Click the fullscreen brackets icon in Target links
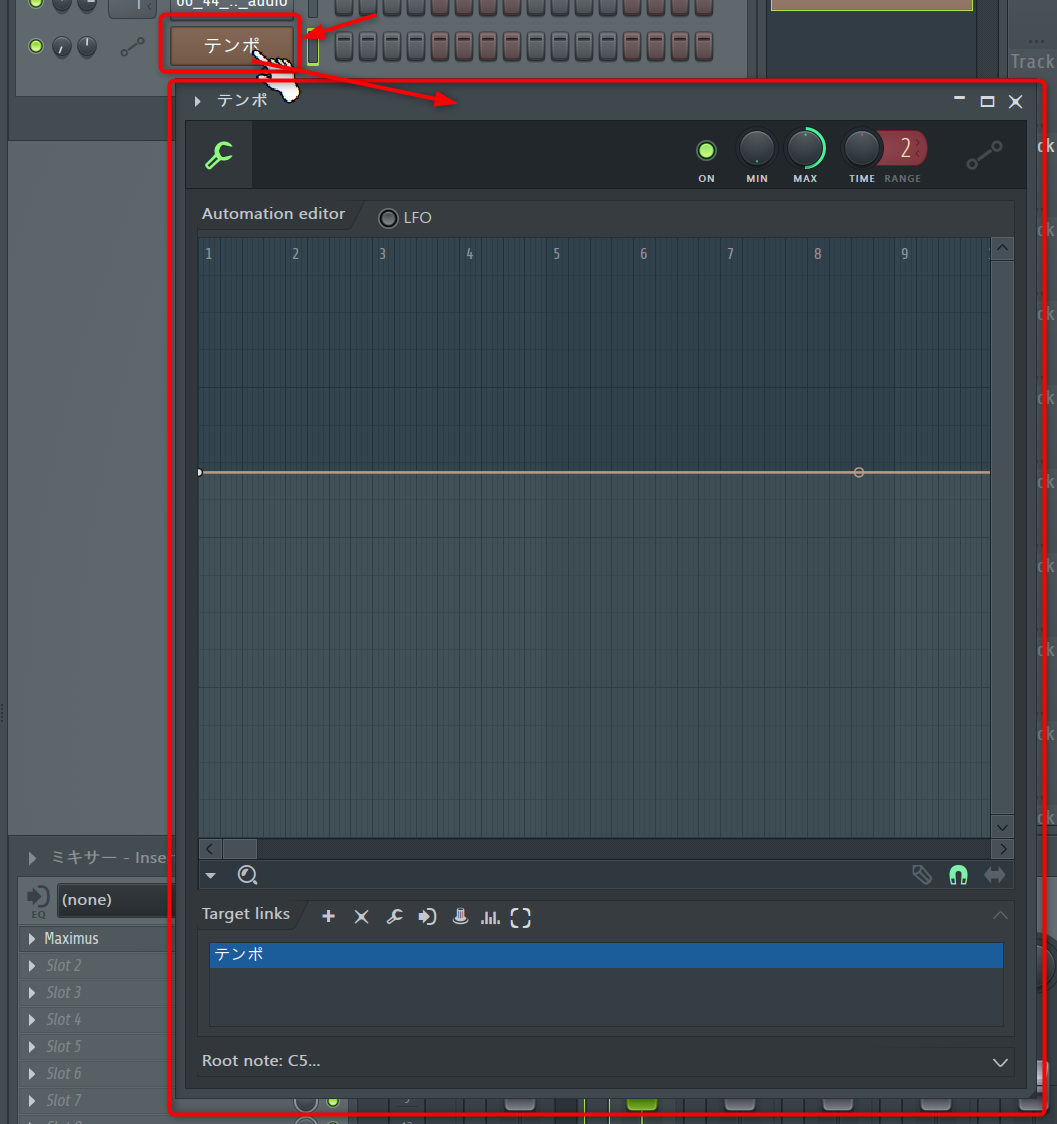1057x1124 pixels. pos(520,917)
